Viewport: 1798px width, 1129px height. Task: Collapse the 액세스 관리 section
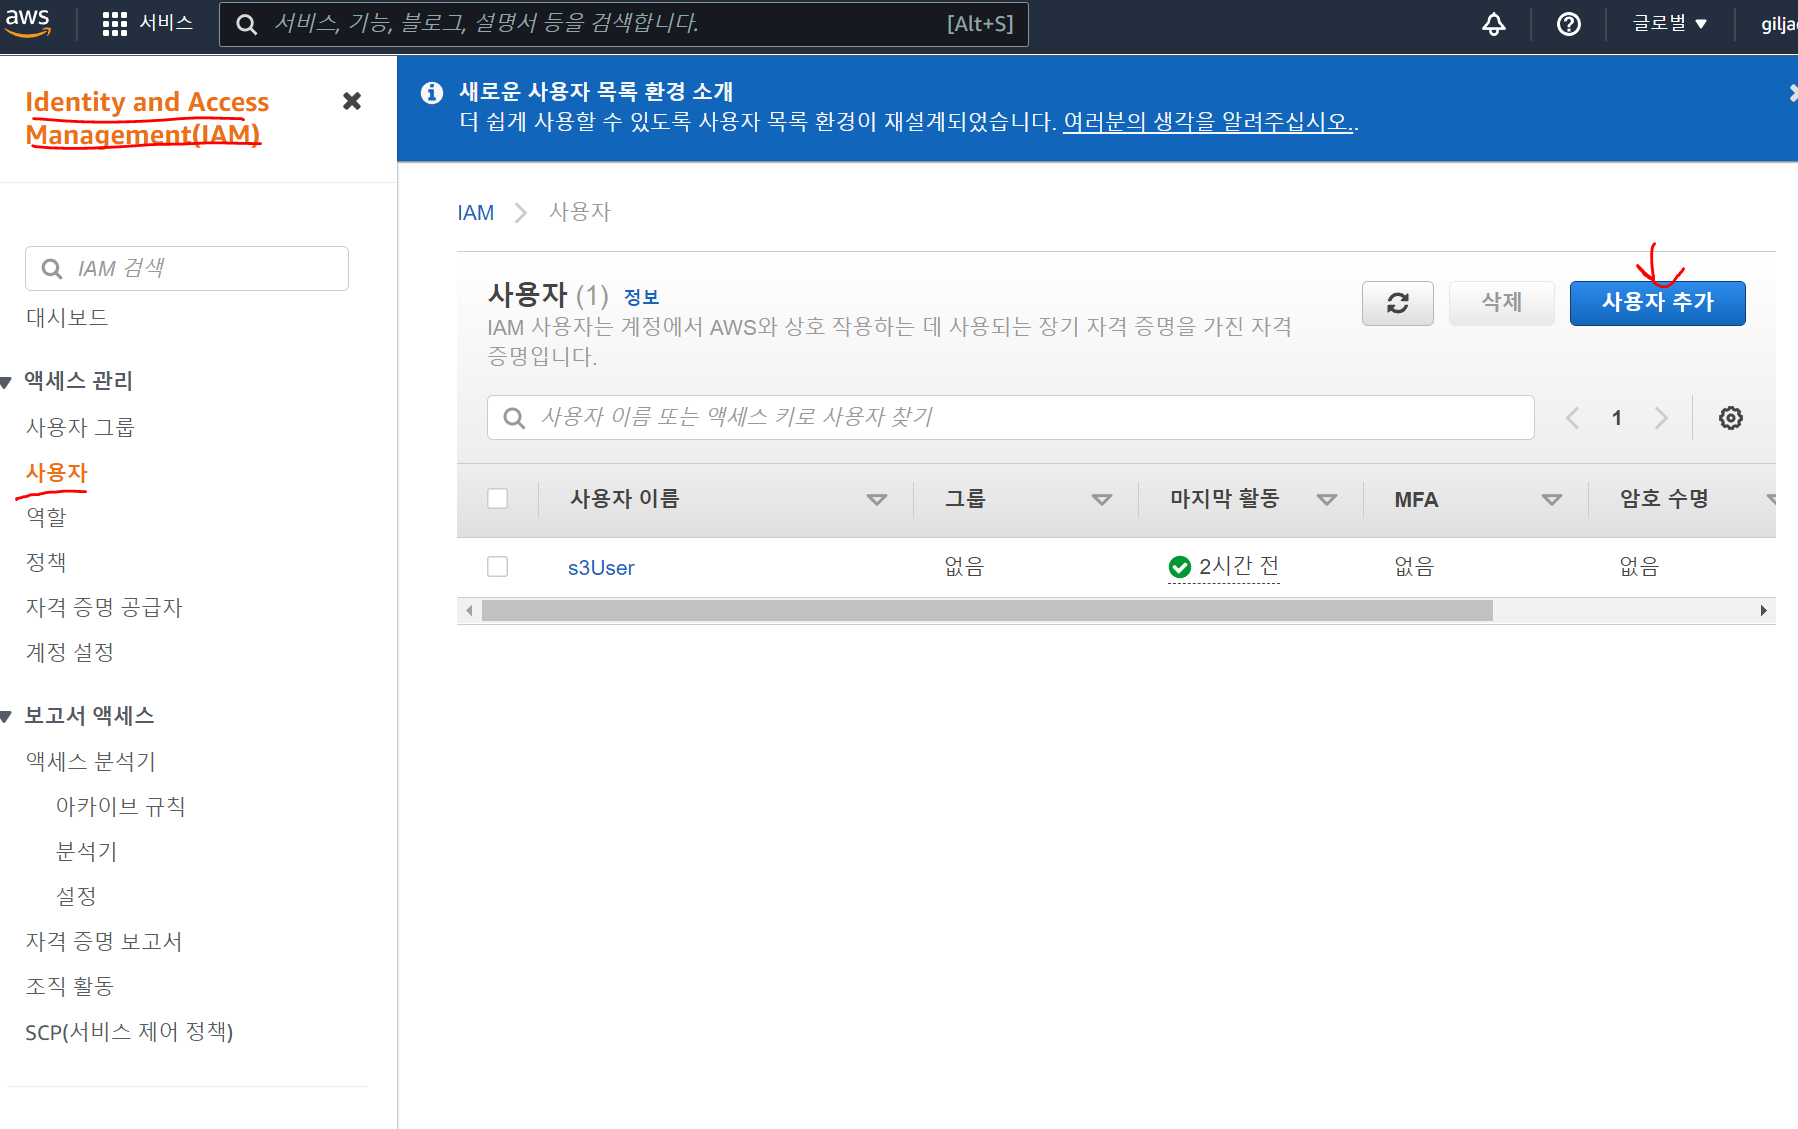click(x=6, y=382)
